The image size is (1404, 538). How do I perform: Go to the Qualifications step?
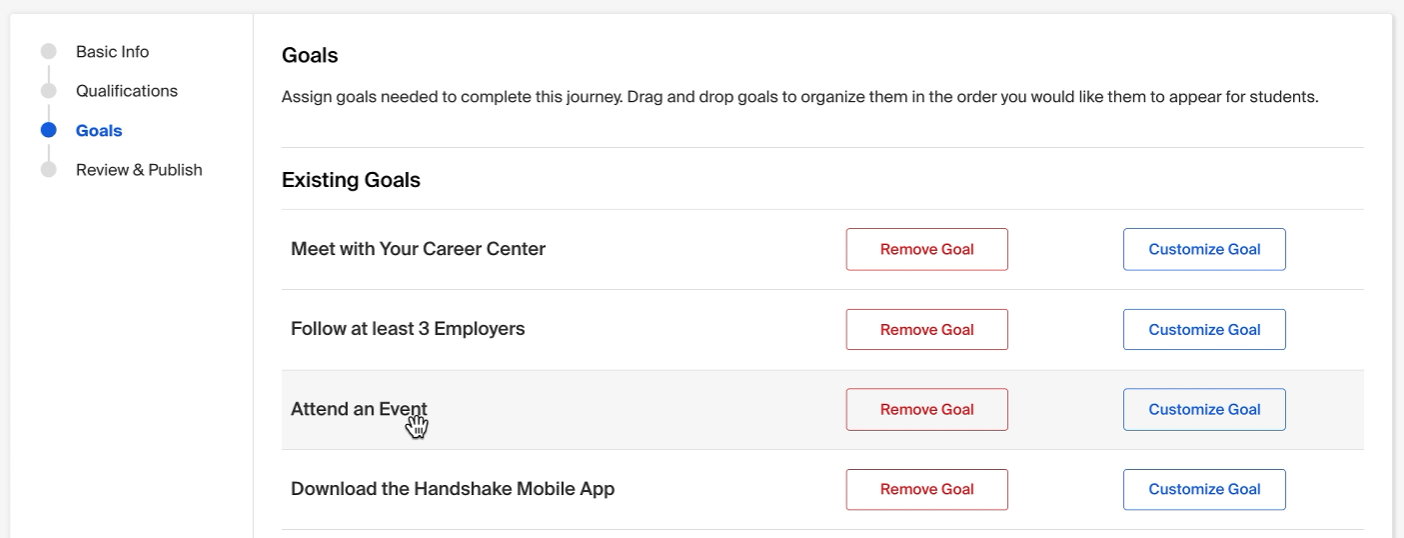pyautogui.click(x=127, y=91)
